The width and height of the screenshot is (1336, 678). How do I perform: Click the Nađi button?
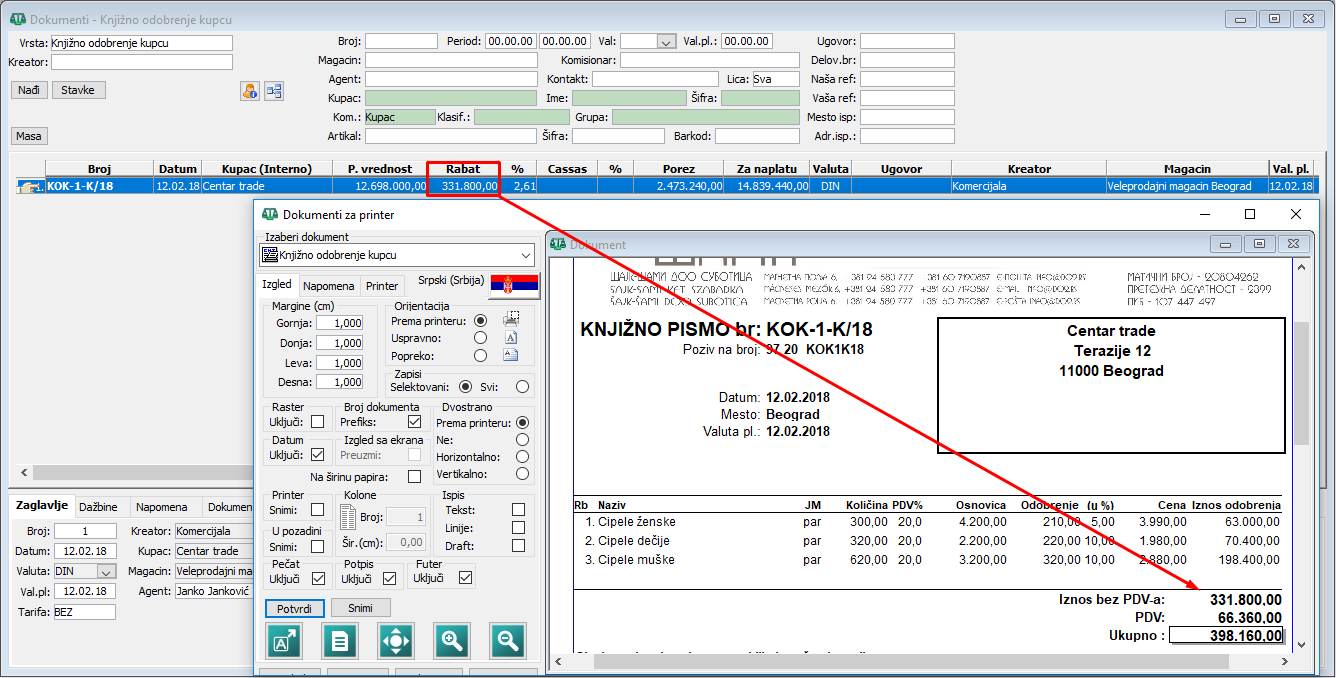tap(29, 90)
